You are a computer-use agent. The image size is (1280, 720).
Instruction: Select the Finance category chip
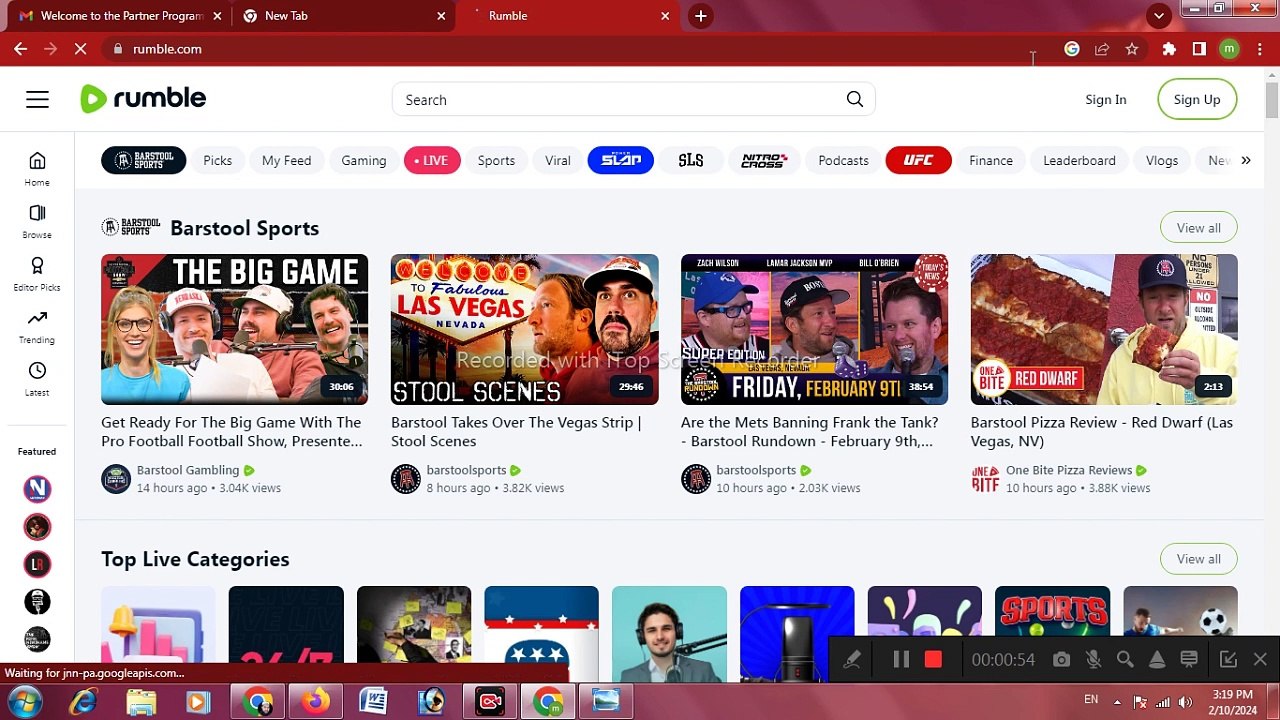[991, 160]
